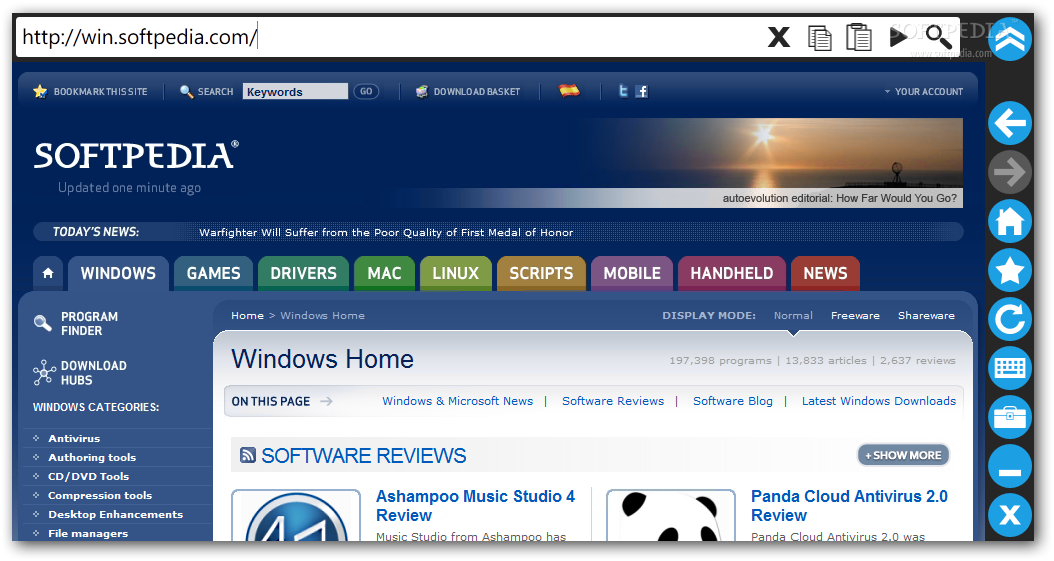The image size is (1054, 561).
Task: Click the Home breadcrumb link
Action: point(247,316)
